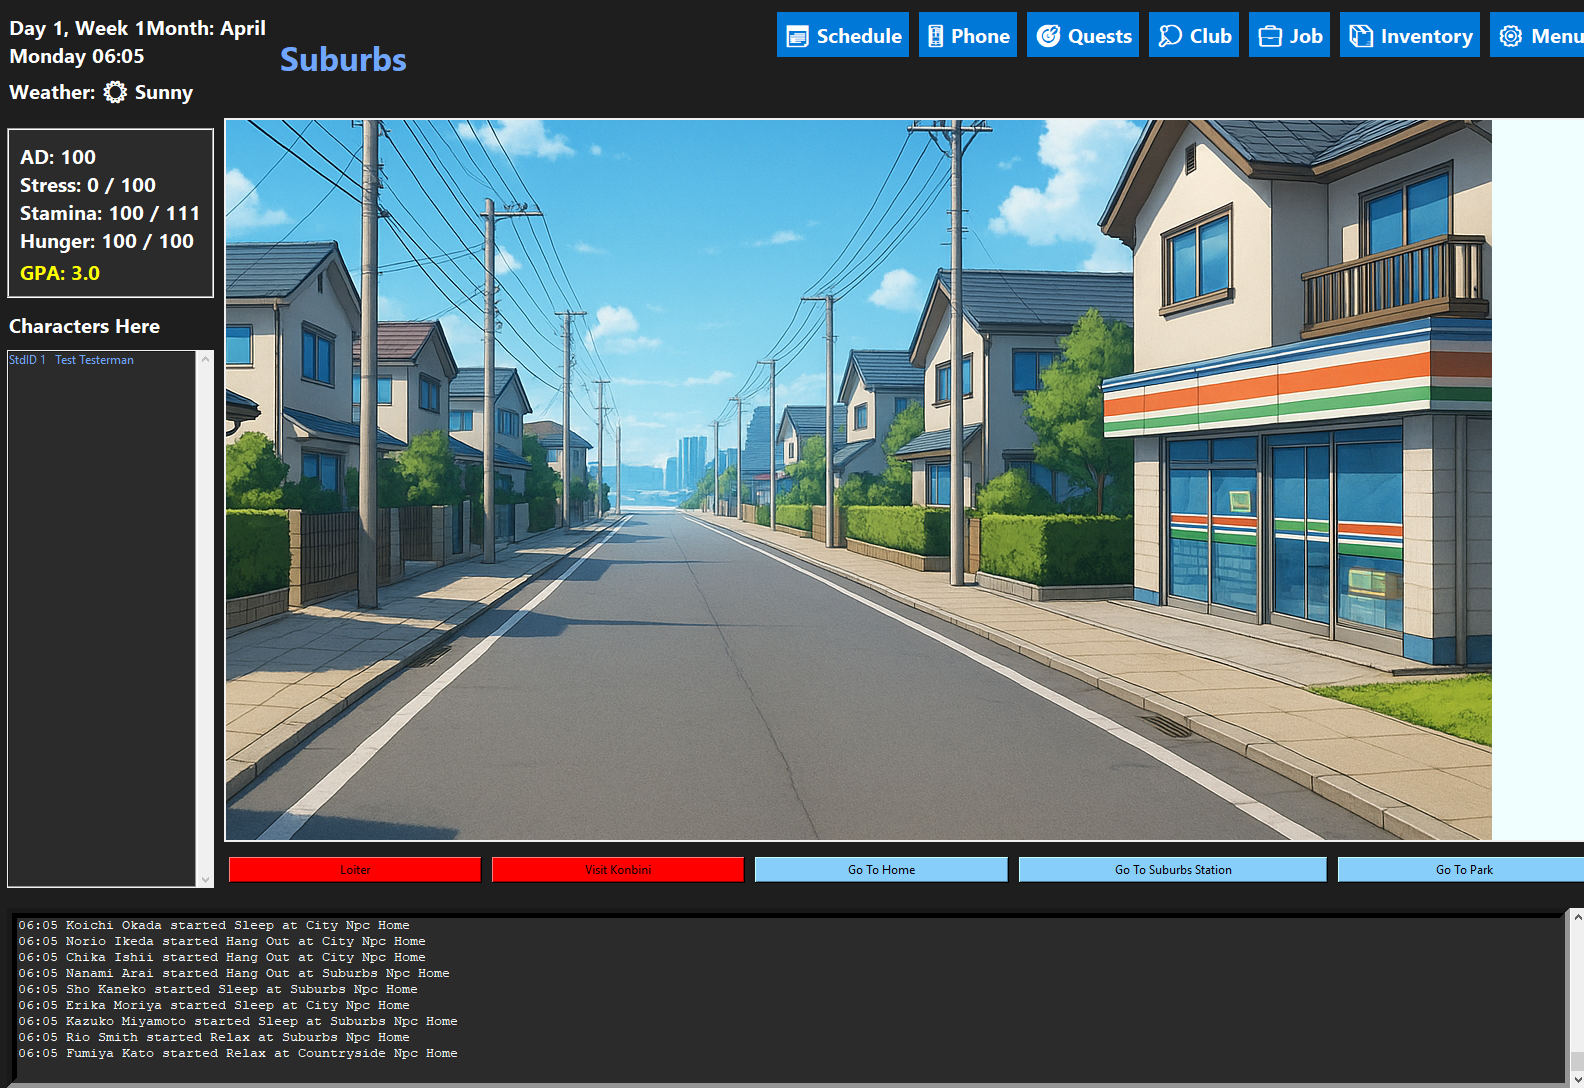This screenshot has height=1088, width=1584.
Task: Click the Characters Here heading
Action: tap(84, 326)
